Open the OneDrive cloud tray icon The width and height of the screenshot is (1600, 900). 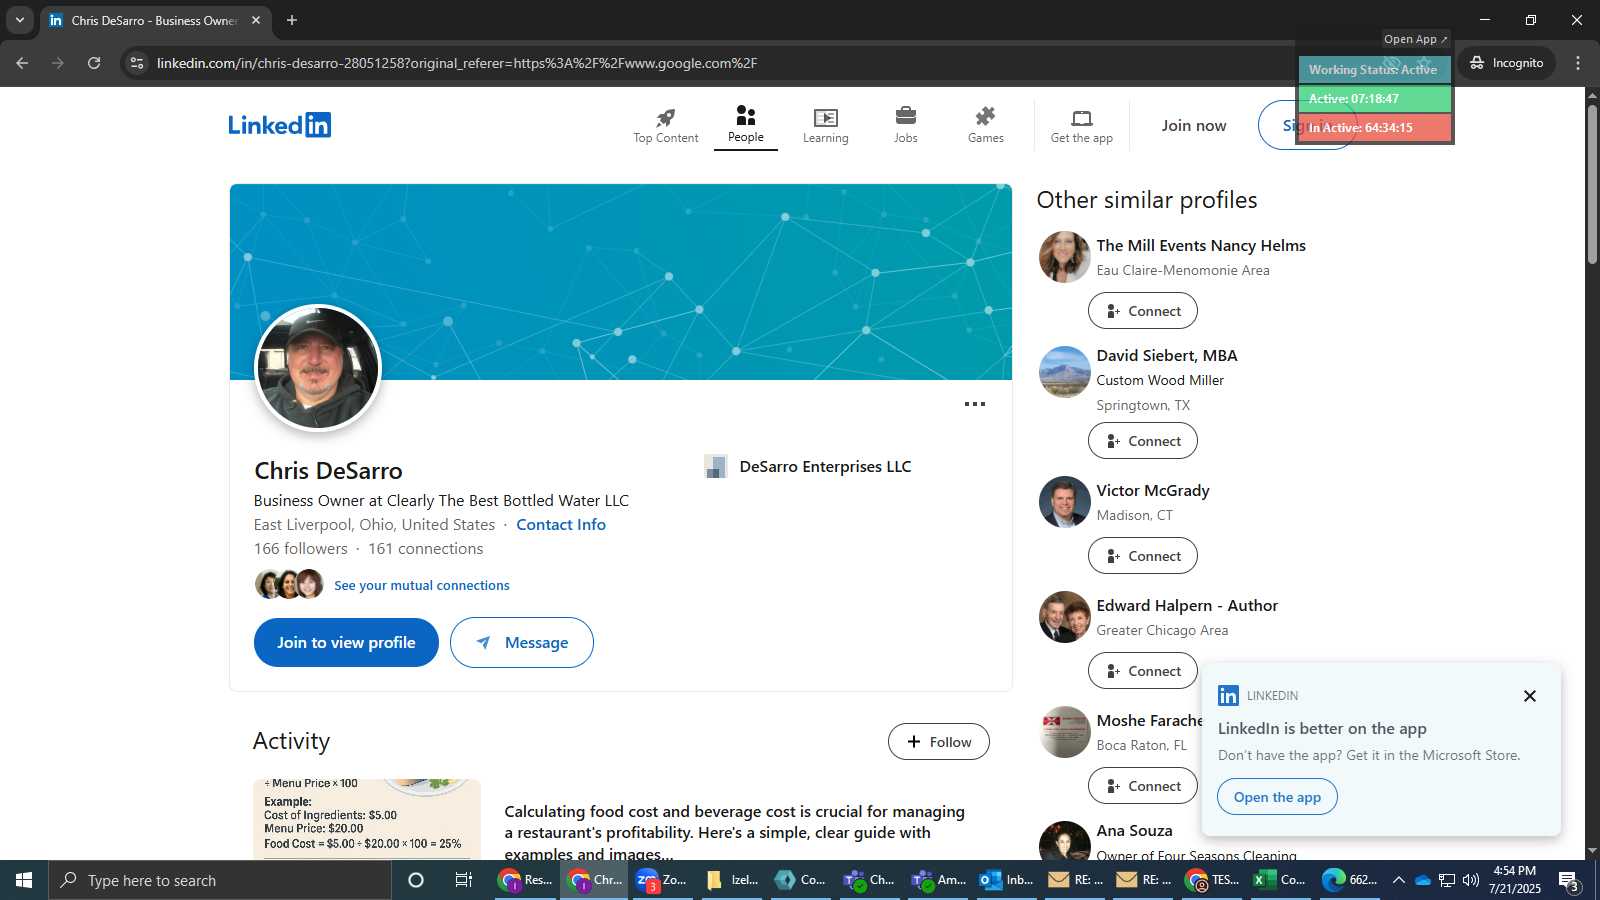click(x=1423, y=880)
